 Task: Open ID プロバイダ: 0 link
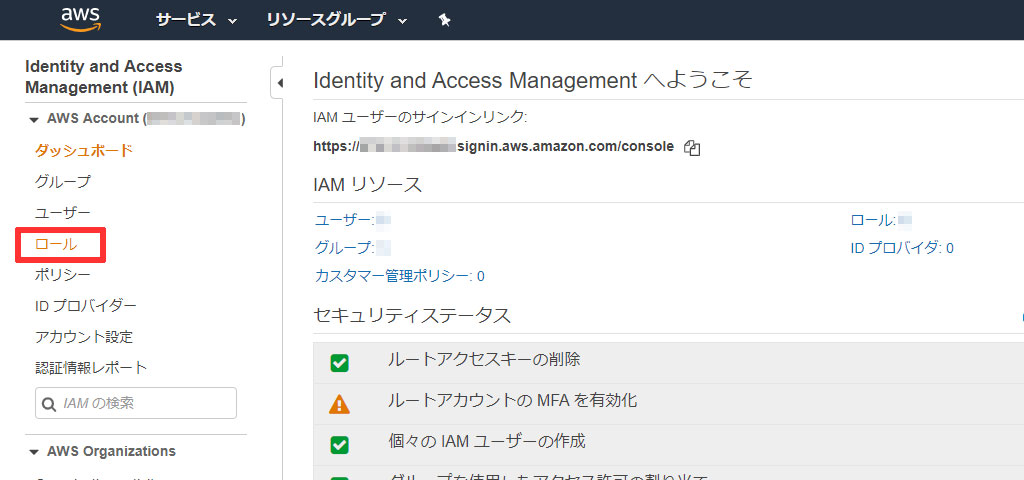pos(902,248)
